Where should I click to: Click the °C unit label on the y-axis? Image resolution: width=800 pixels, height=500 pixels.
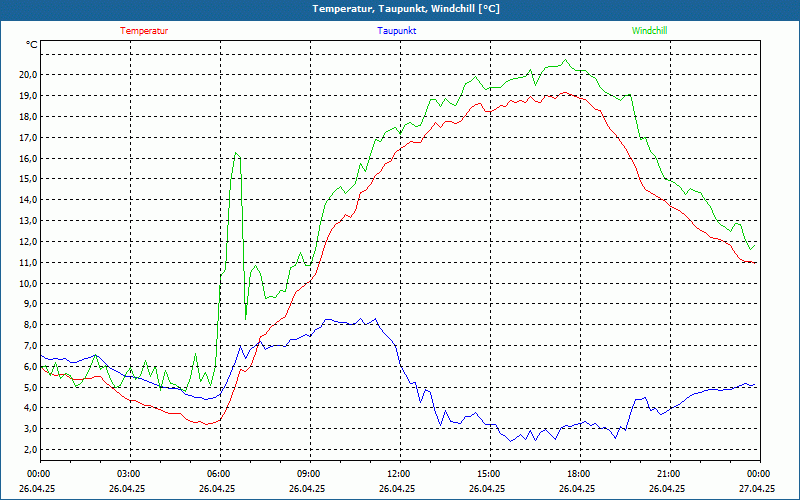(x=32, y=45)
